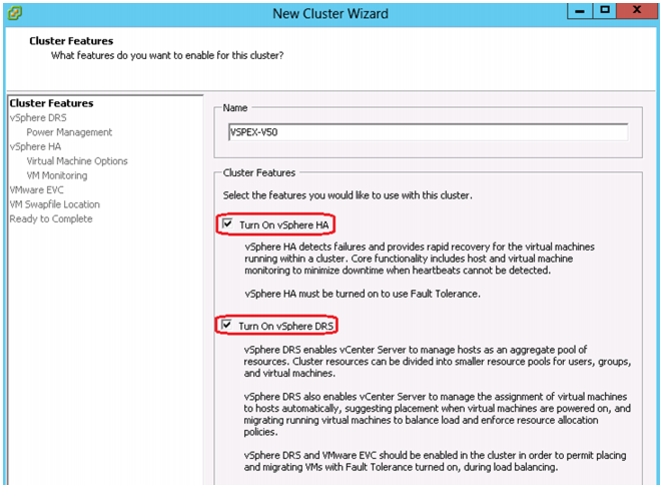661x499 pixels.
Task: Go to vSphere DRS wizard step
Action: [x=38, y=118]
